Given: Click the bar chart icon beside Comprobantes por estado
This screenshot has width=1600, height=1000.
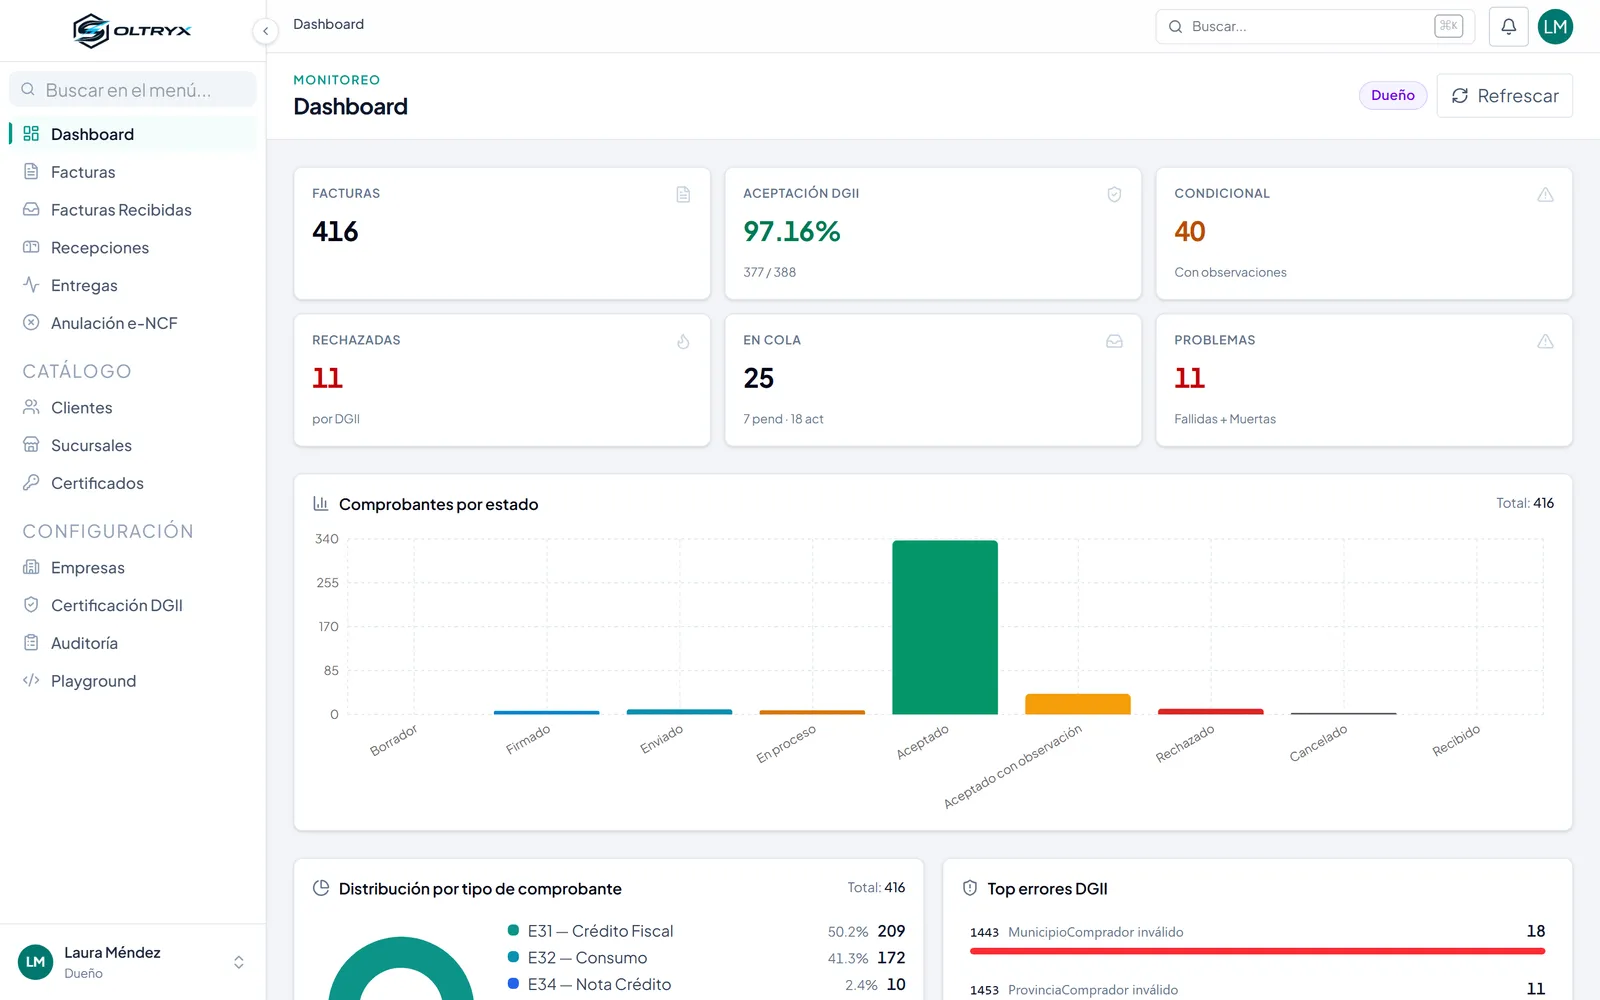Looking at the screenshot, I should pyautogui.click(x=321, y=503).
